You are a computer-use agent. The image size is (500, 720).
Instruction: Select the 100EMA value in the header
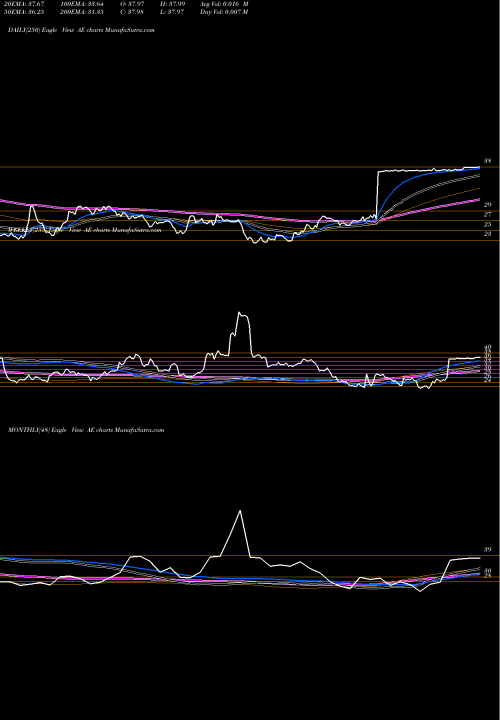[x=84, y=4]
